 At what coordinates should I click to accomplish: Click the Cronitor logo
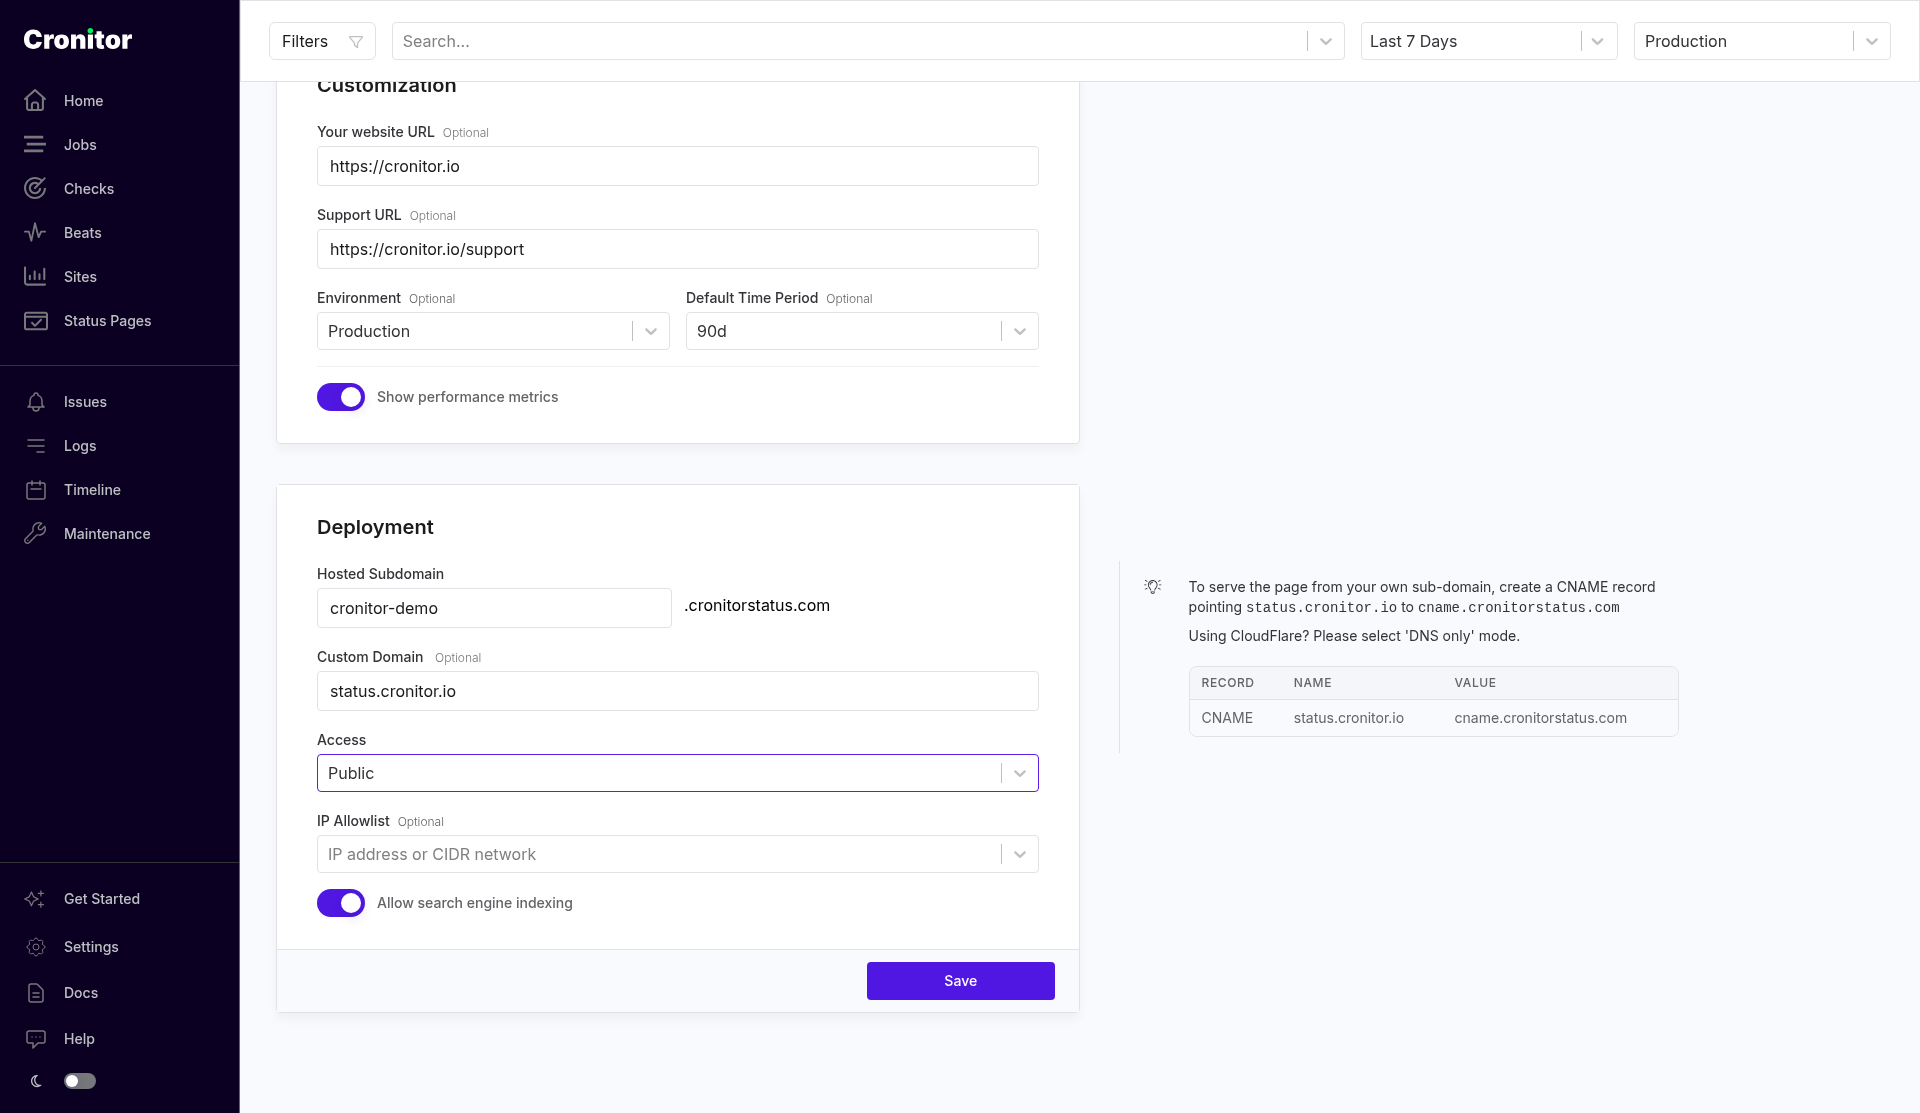pos(78,40)
